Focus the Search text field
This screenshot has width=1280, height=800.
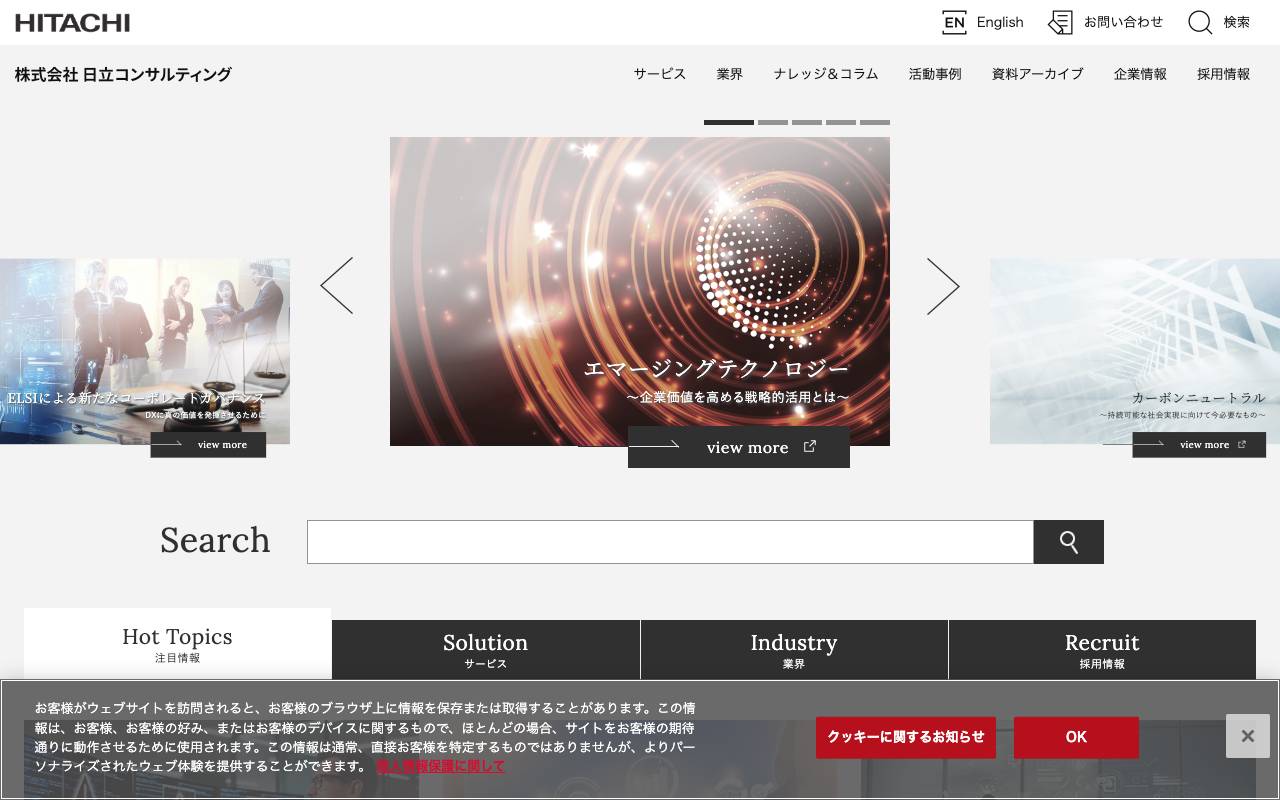click(x=670, y=542)
